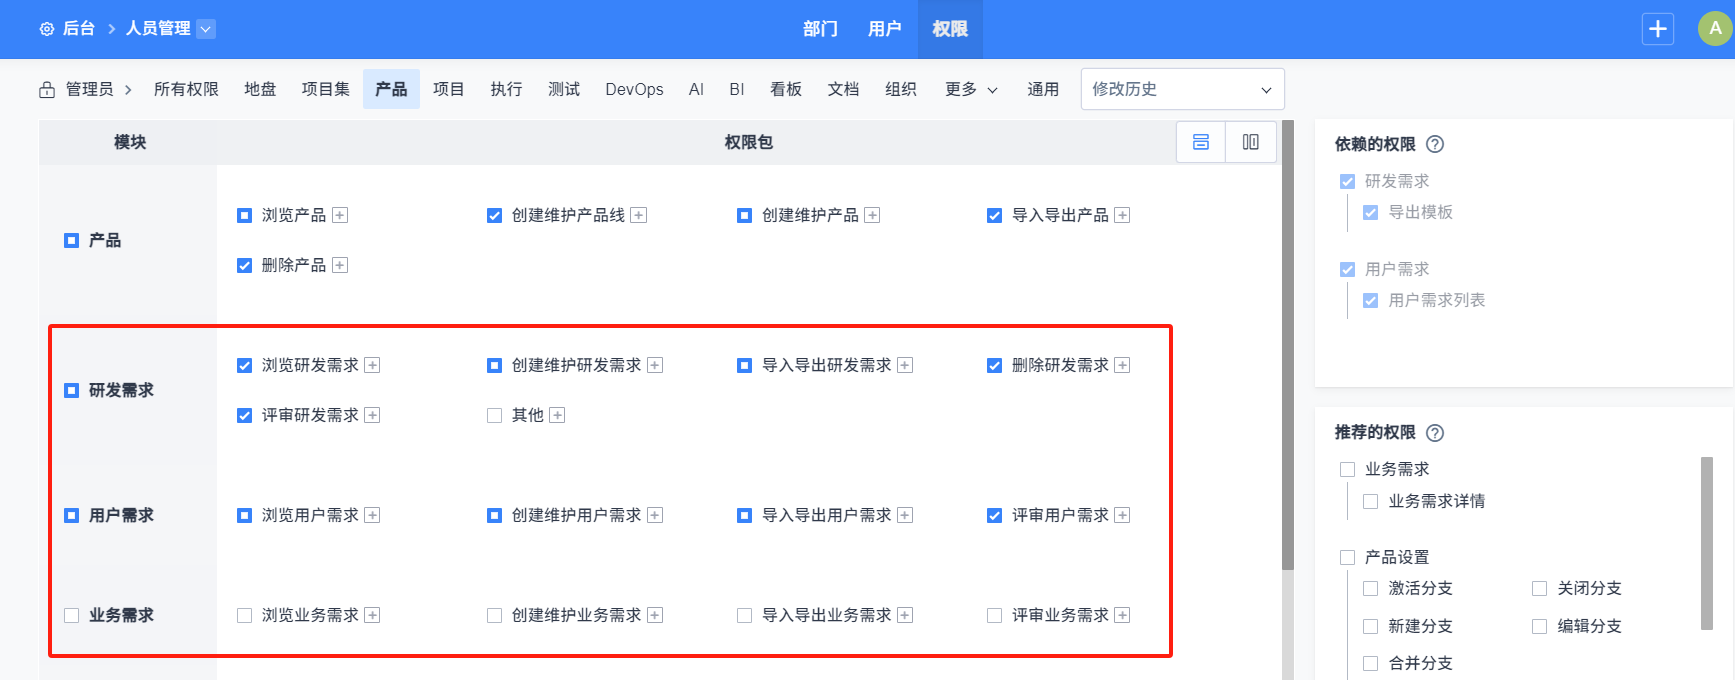Click help icon beside 依赖的权限

(1435, 144)
